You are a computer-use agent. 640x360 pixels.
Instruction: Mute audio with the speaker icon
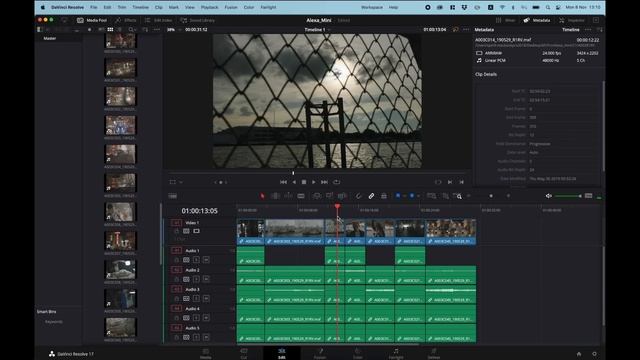click(x=549, y=196)
